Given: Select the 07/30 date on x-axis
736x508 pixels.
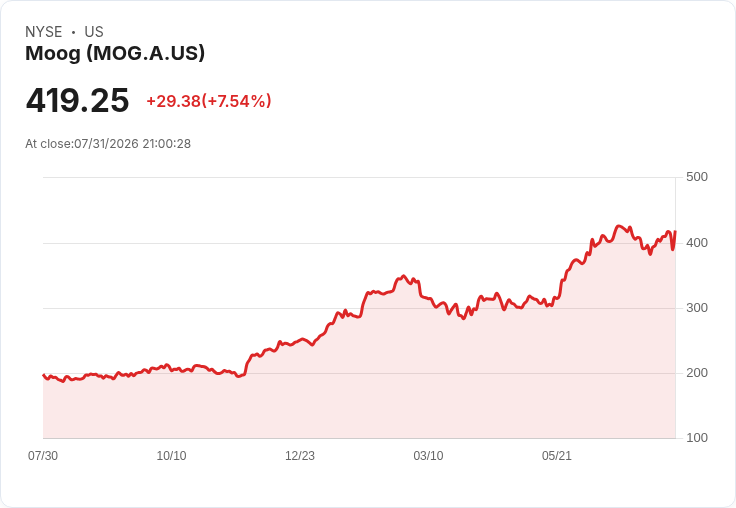Looking at the screenshot, I should (x=43, y=455).
